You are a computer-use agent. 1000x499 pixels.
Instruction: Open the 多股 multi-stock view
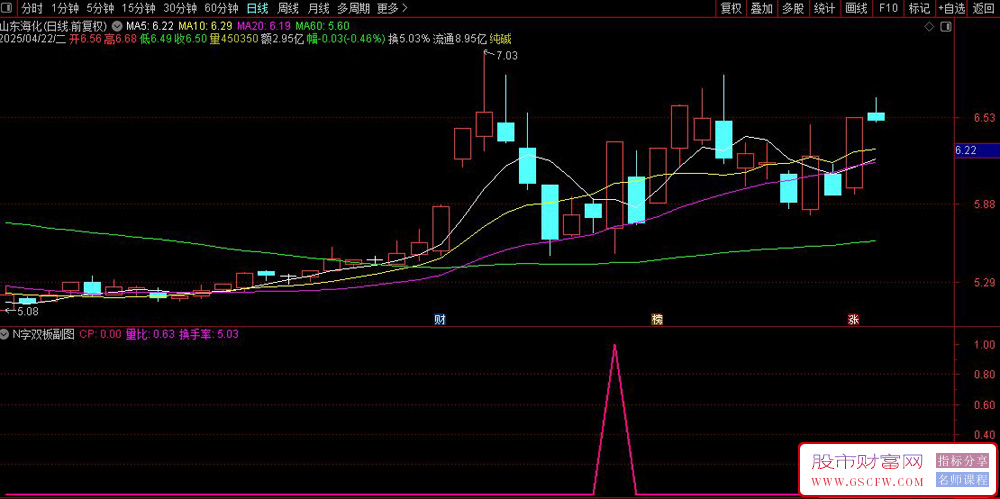793,8
